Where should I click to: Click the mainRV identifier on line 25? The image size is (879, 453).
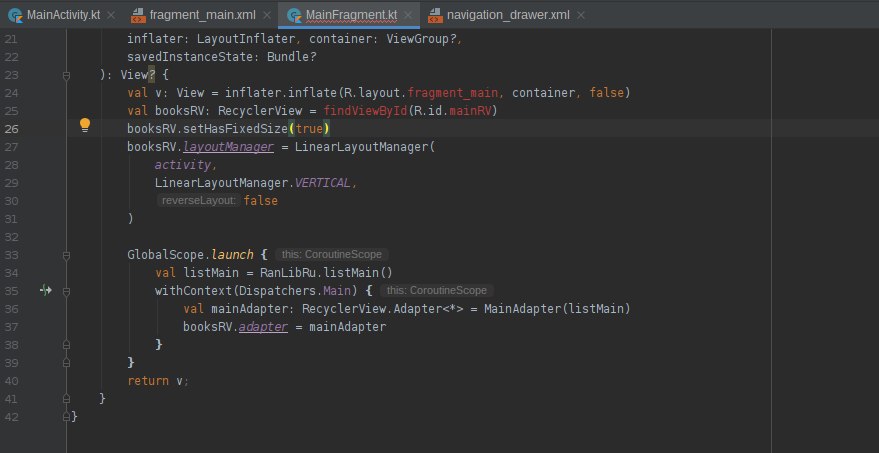(470, 111)
